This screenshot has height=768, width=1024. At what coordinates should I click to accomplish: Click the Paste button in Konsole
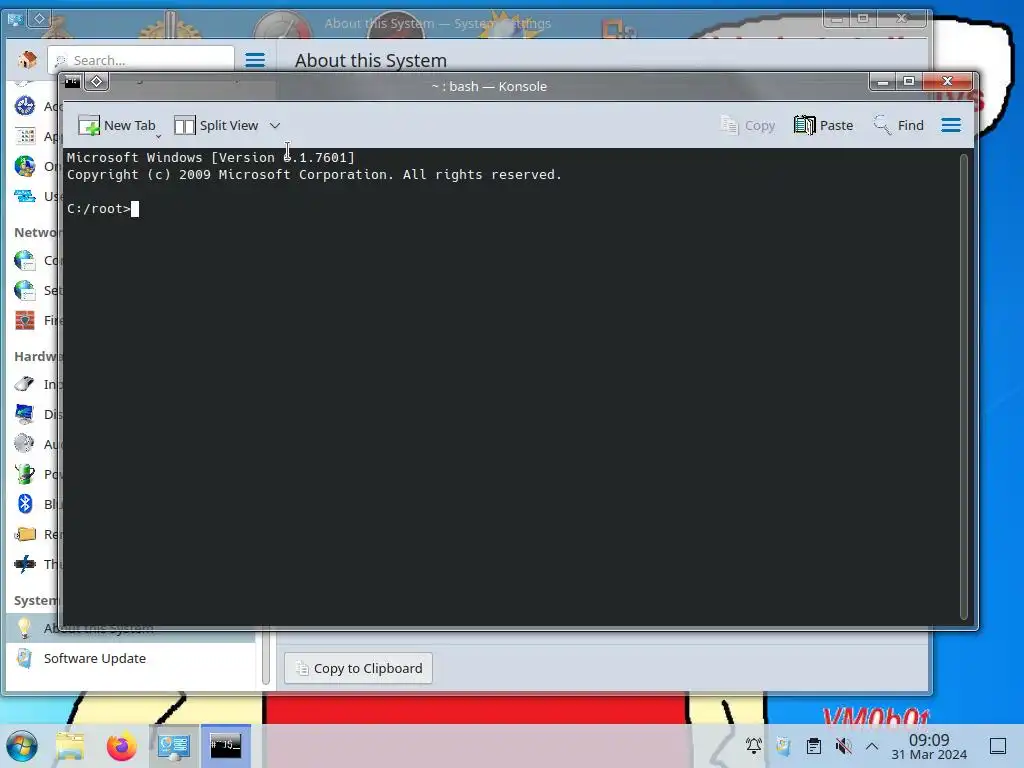(x=824, y=125)
